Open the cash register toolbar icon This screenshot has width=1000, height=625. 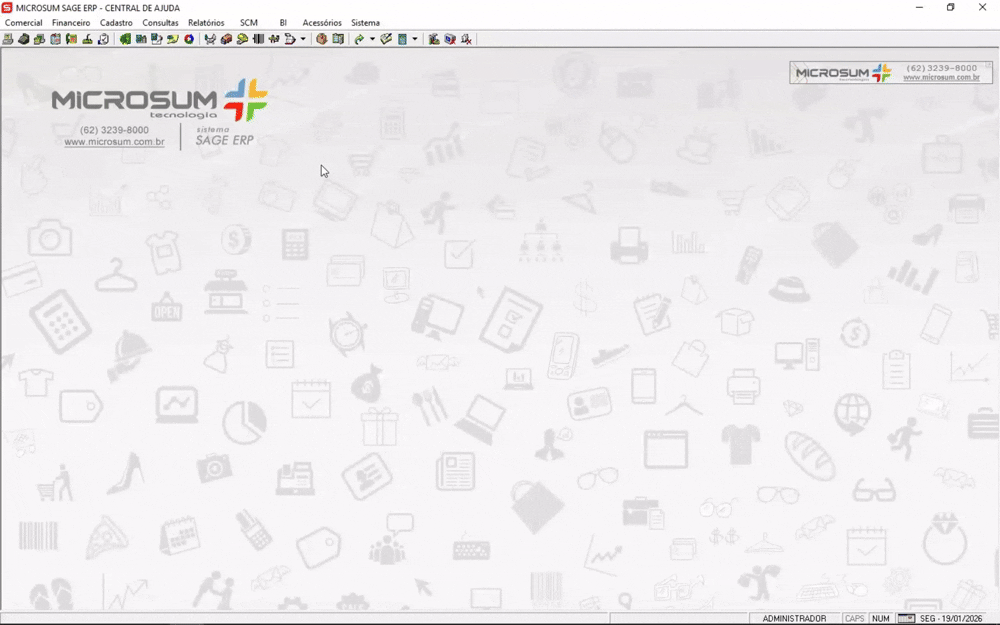(23, 39)
